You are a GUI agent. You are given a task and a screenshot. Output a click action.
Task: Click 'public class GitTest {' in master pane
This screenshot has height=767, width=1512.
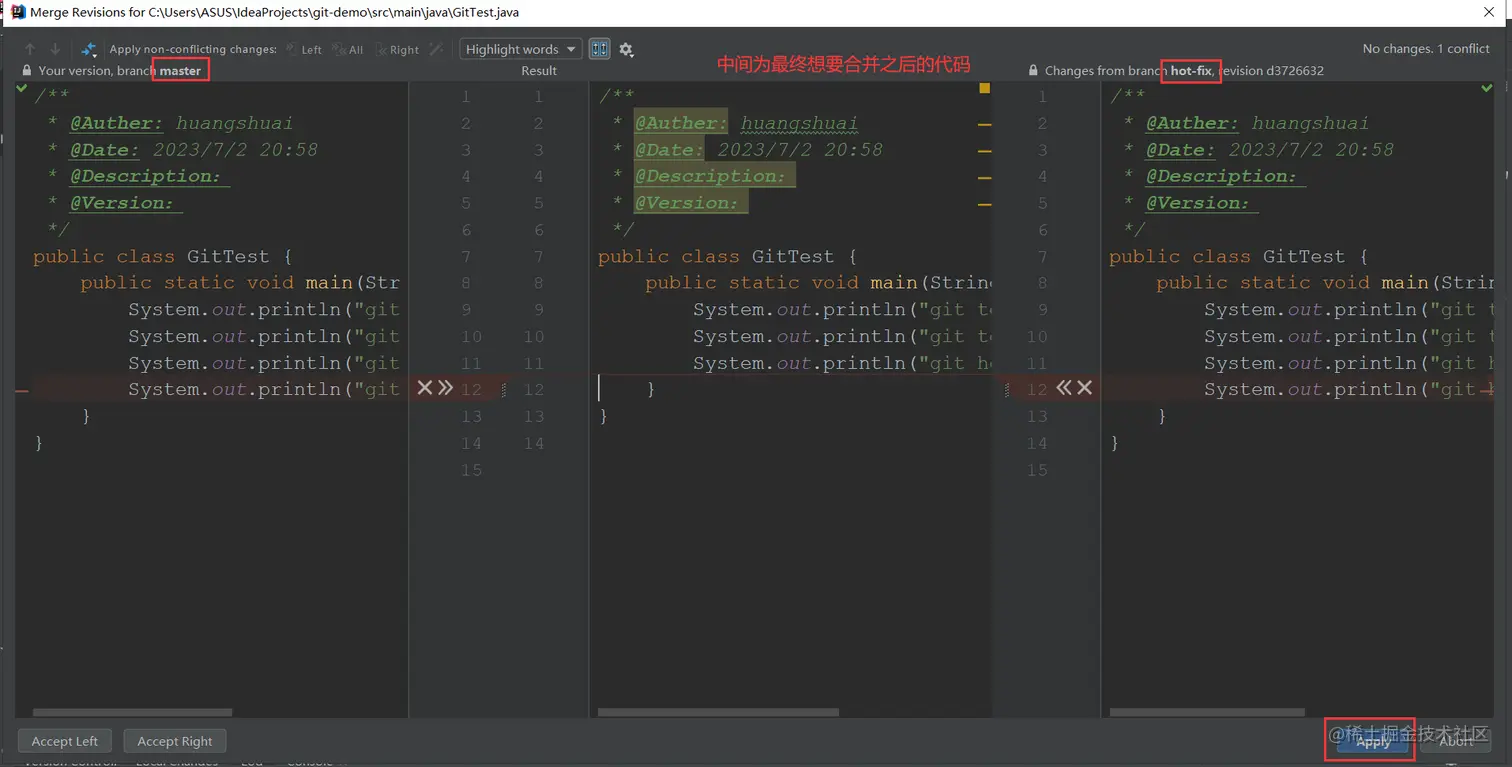(x=162, y=257)
